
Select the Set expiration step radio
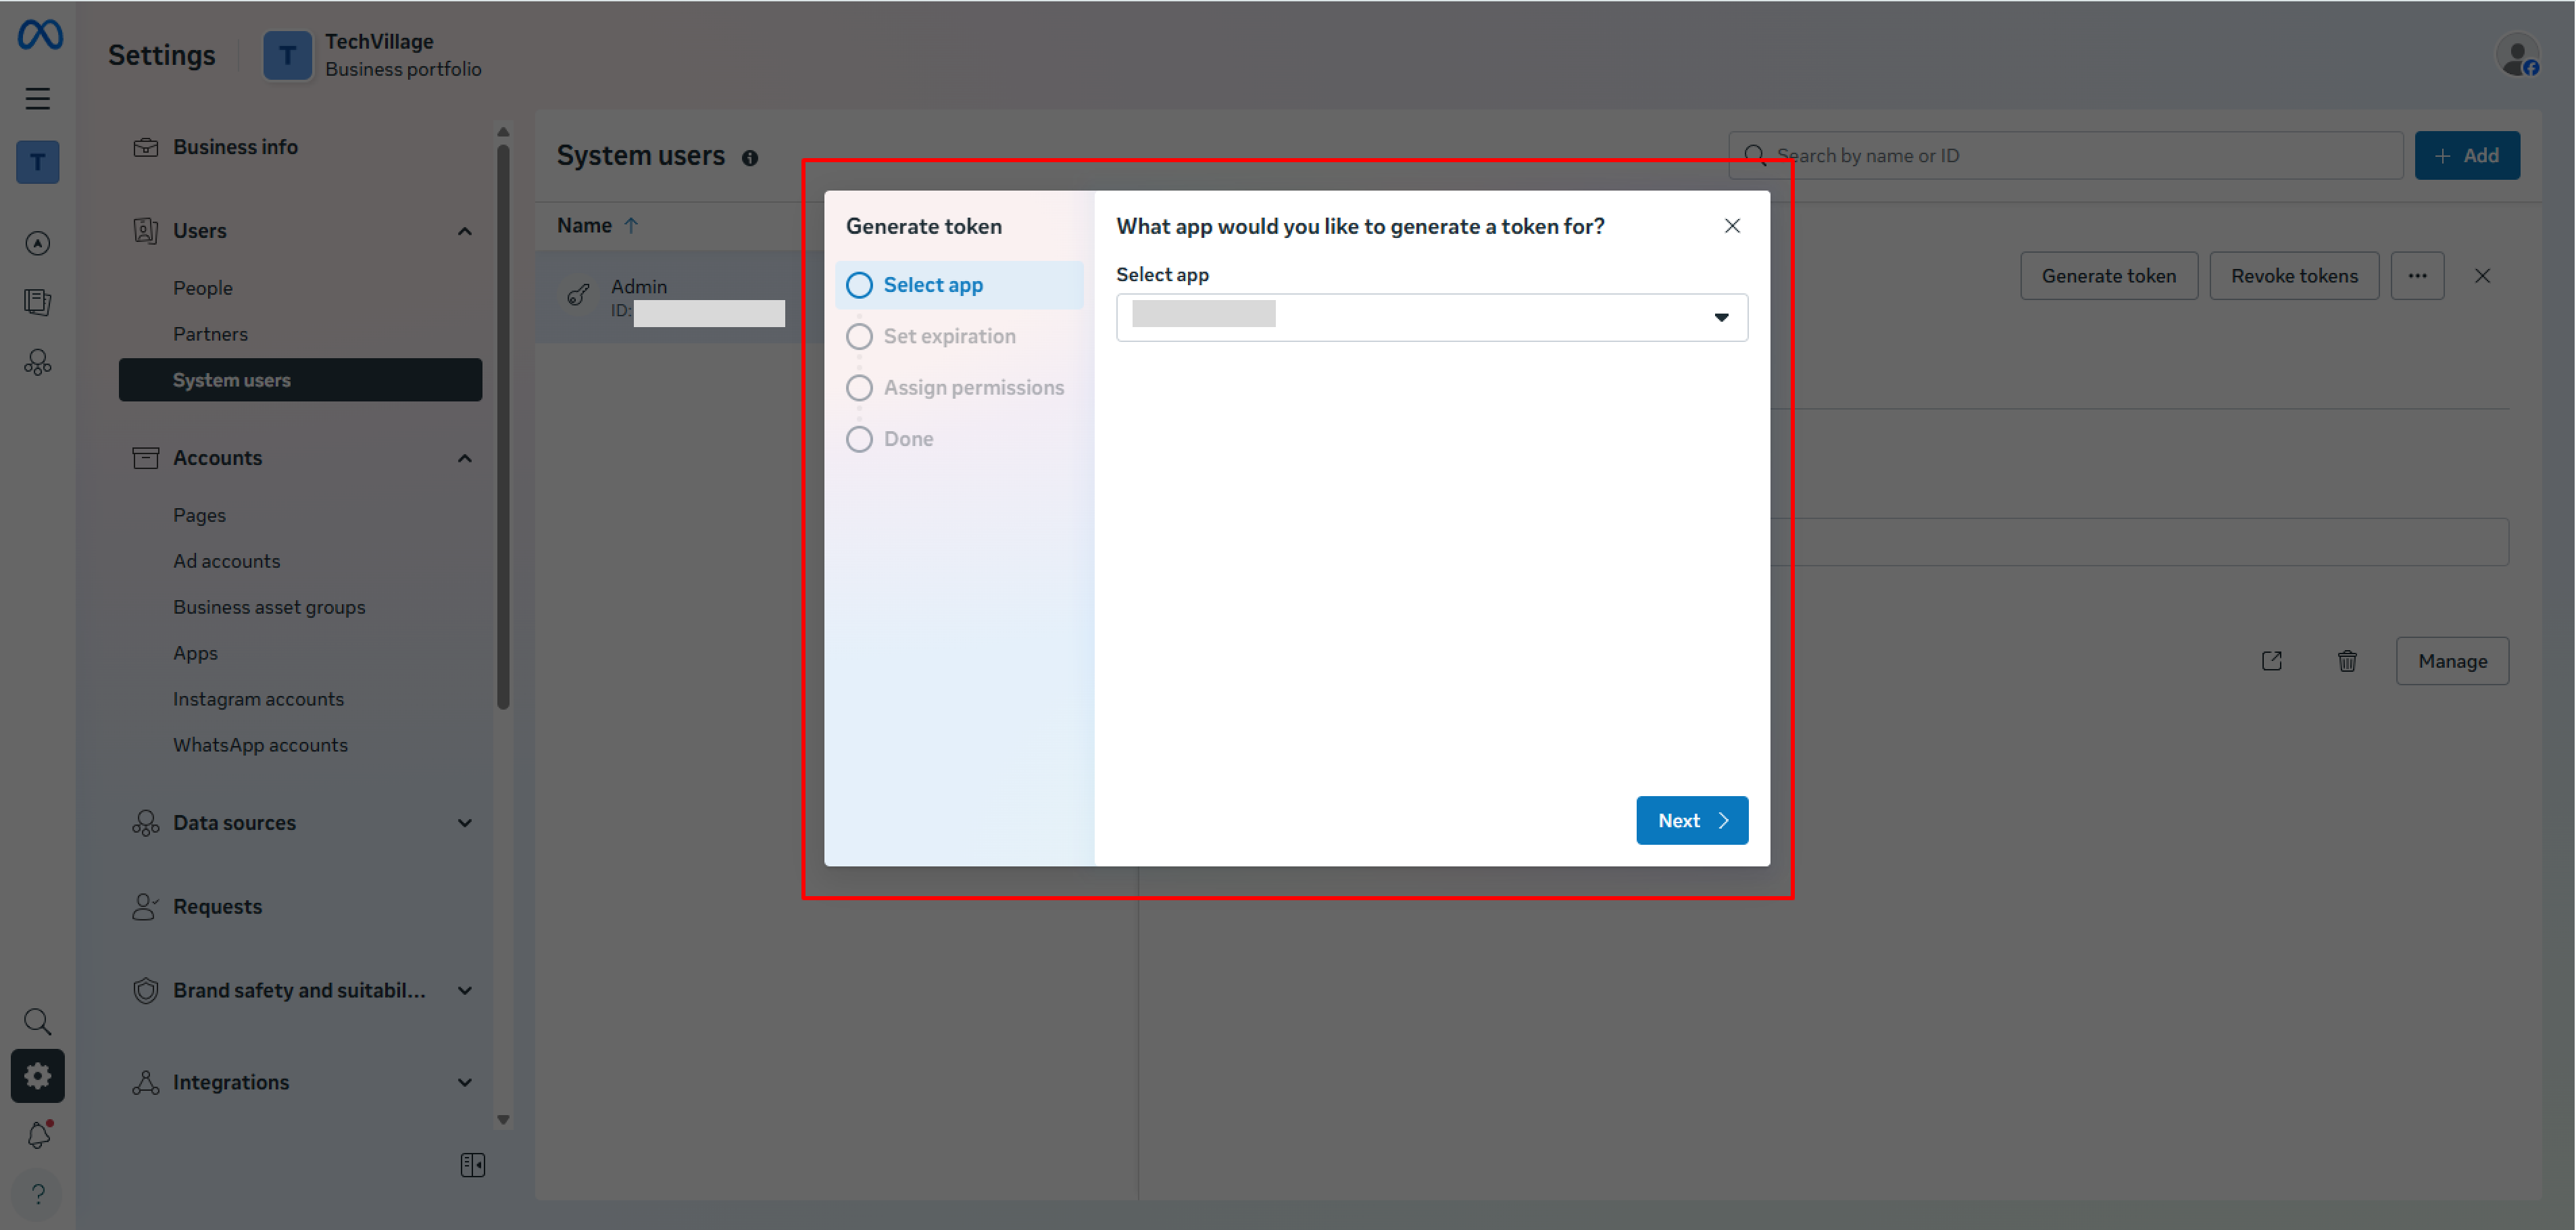(859, 336)
